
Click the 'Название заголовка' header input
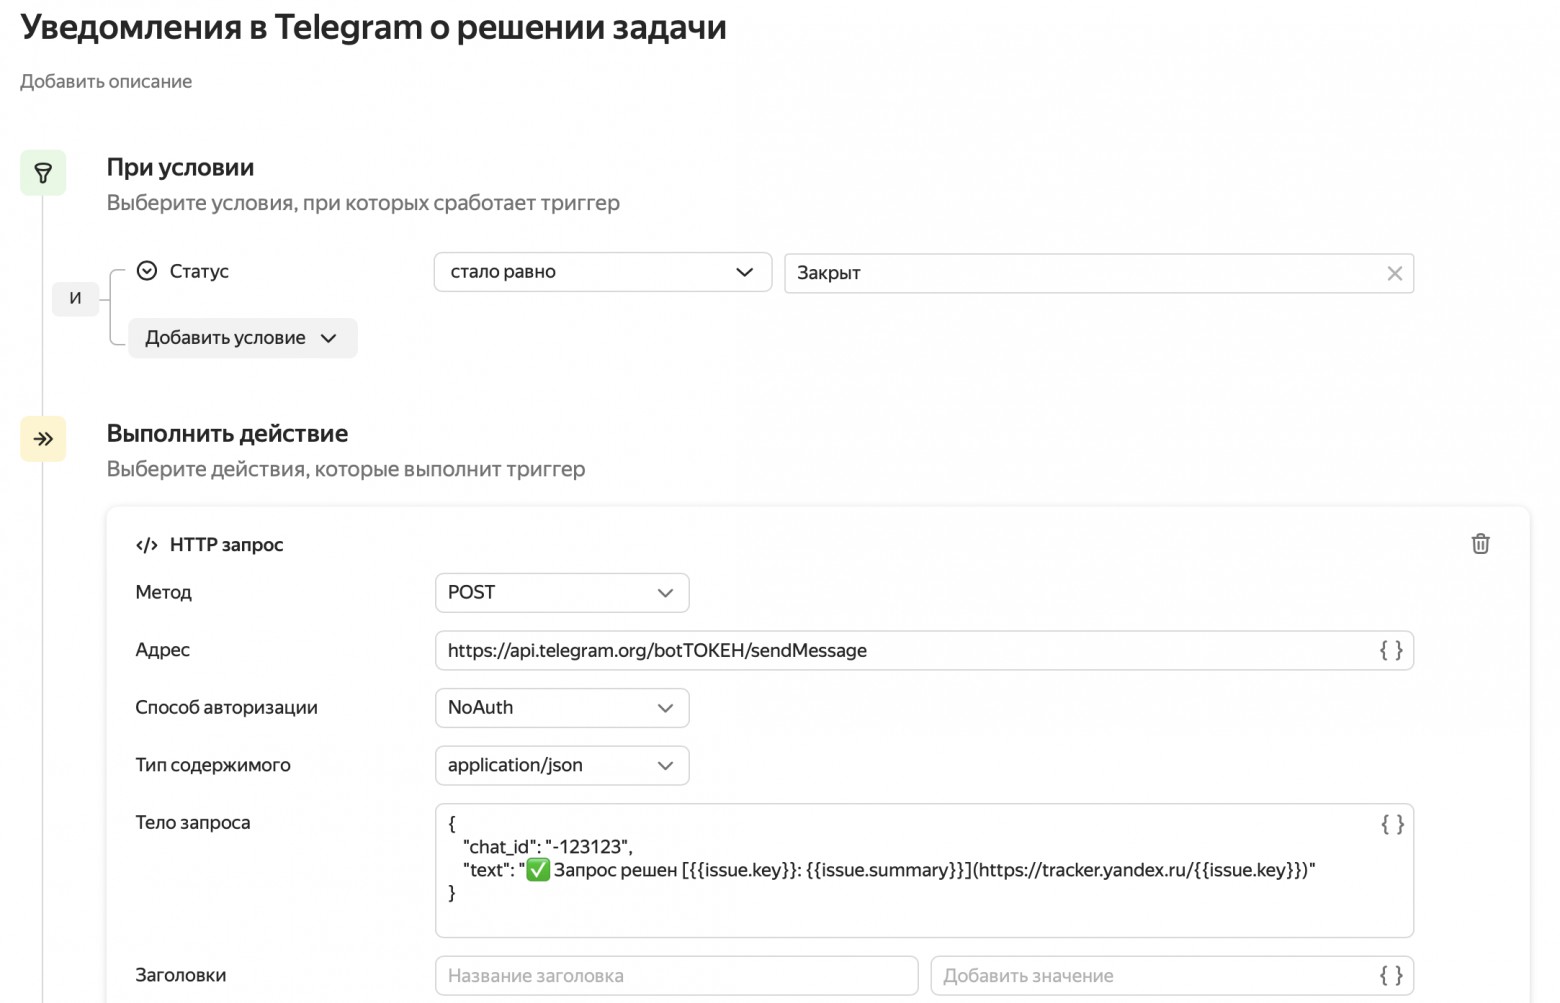[676, 975]
